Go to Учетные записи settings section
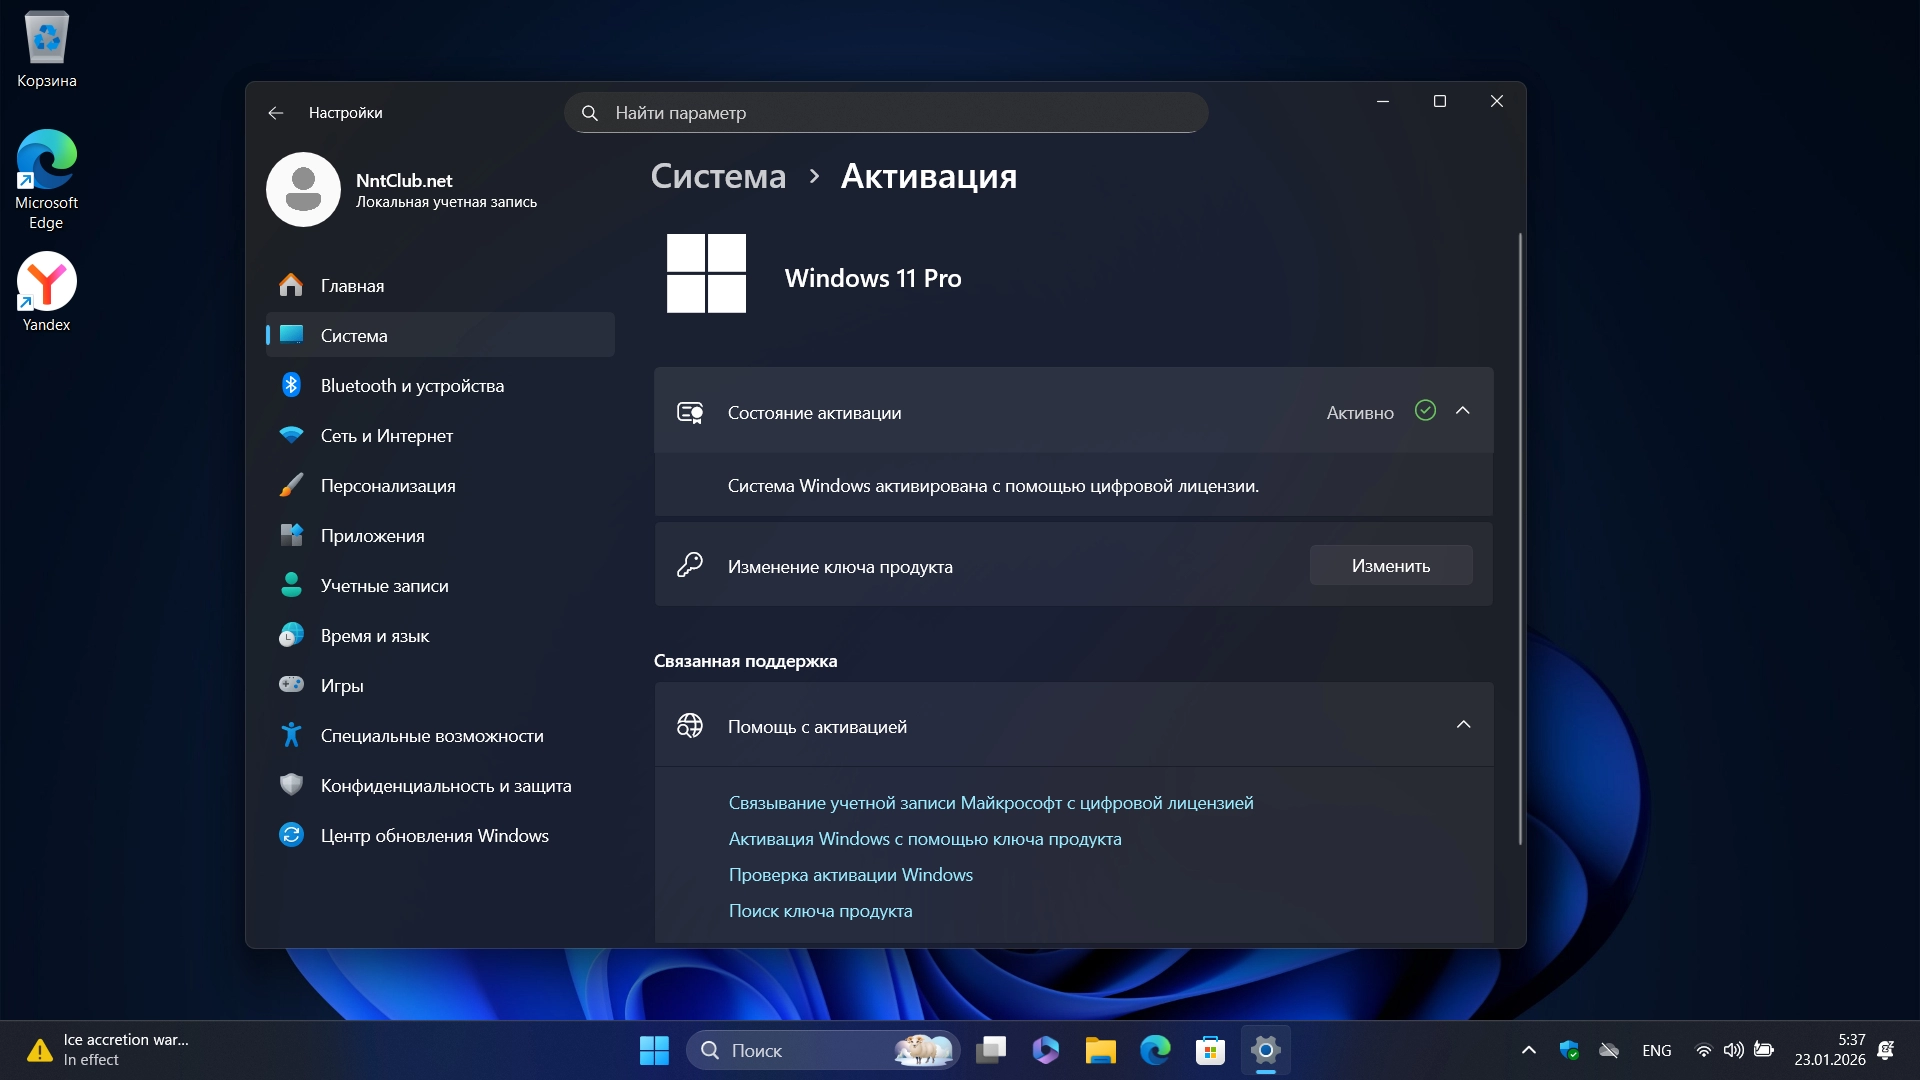 (x=384, y=586)
